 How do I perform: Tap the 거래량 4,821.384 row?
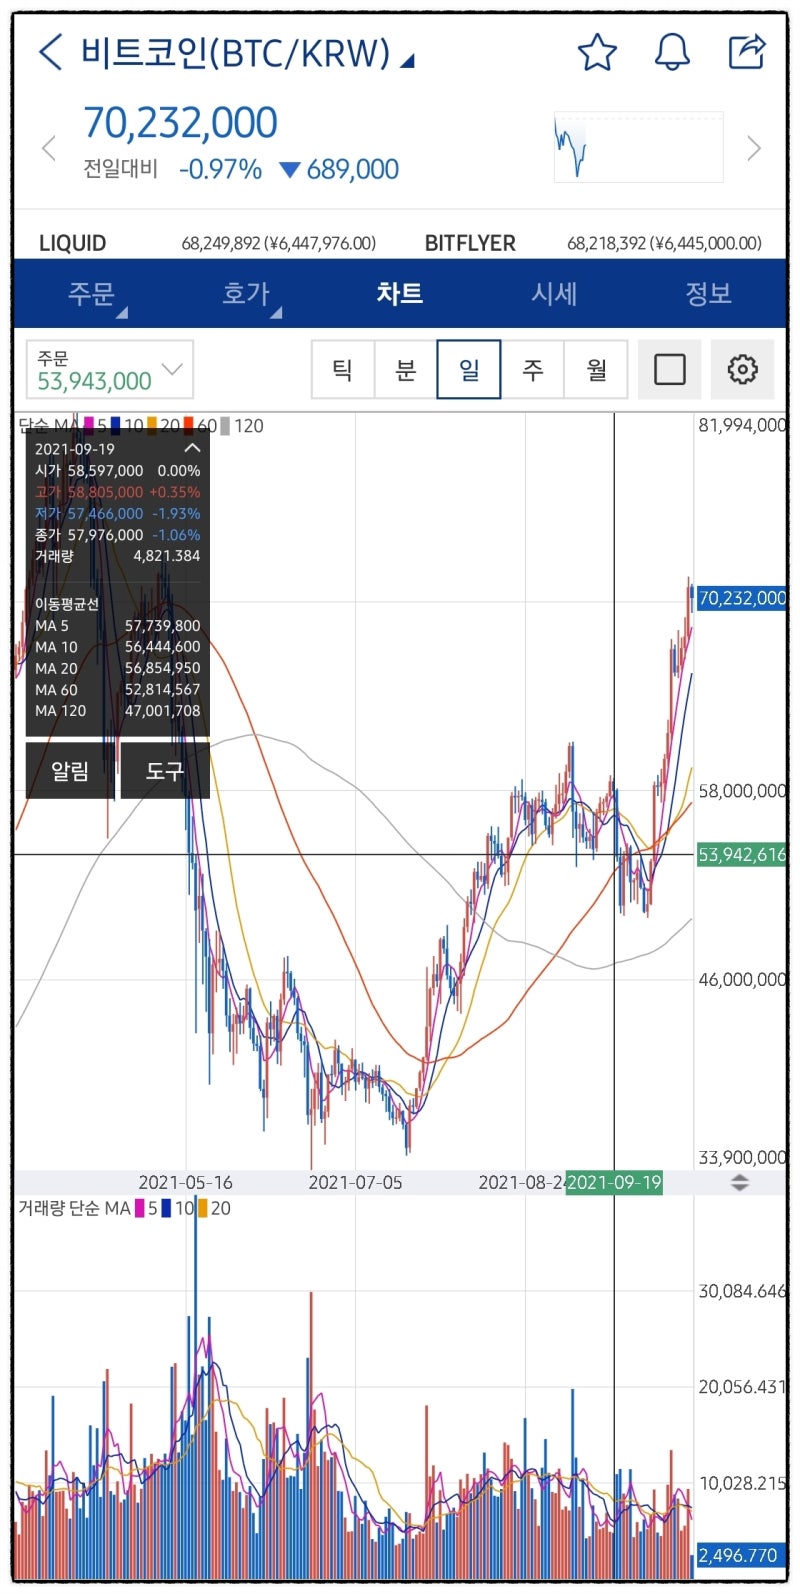118,556
